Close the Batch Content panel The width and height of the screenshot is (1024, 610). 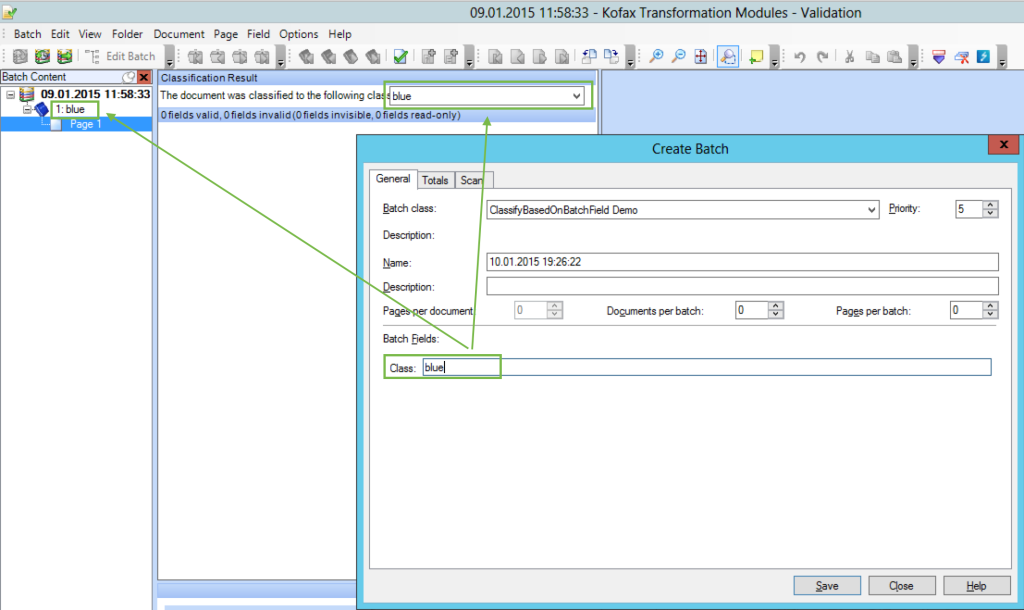tap(143, 77)
